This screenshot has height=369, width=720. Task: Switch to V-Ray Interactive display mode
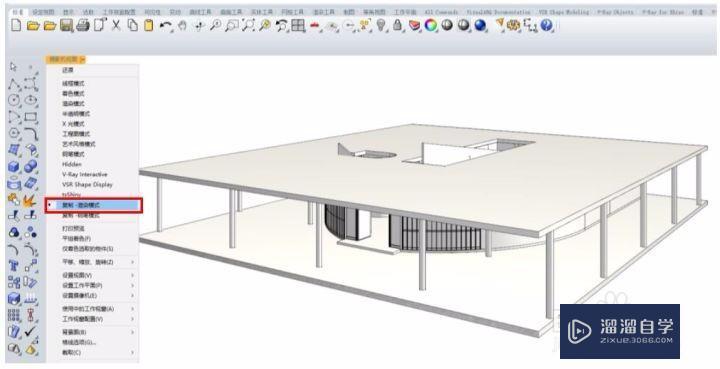(84, 174)
